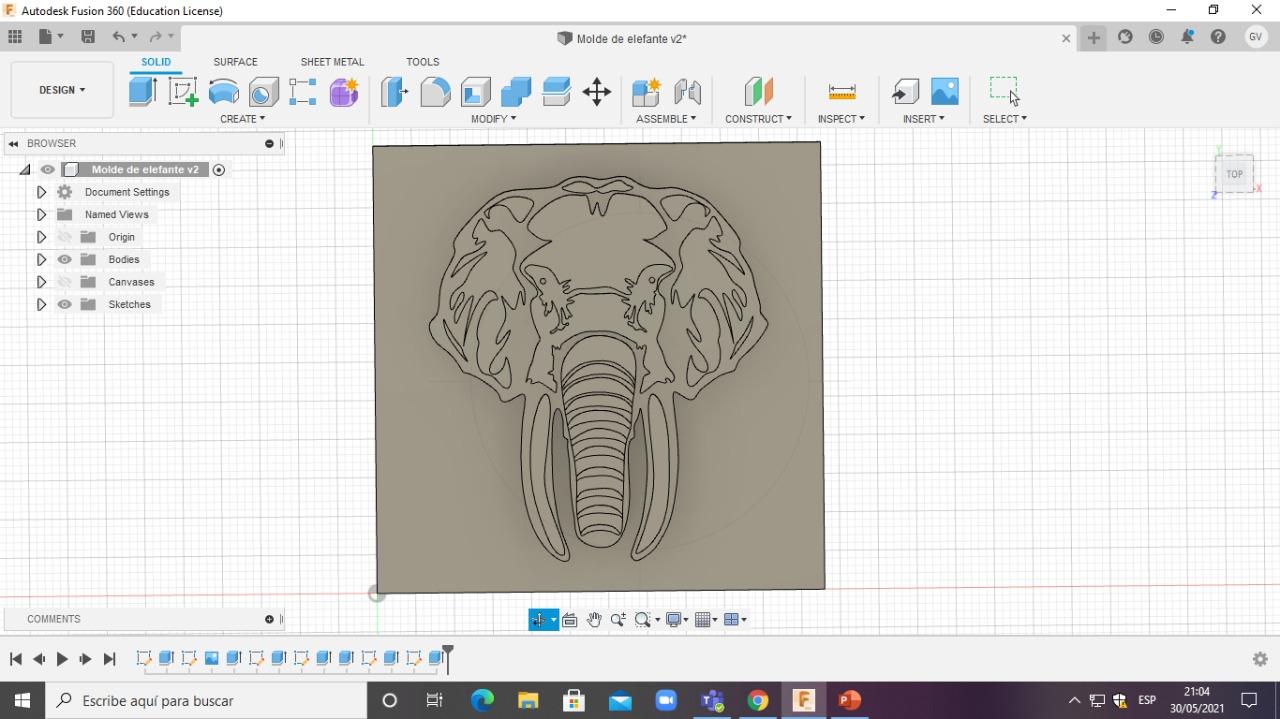Click the Look At navigation icon
This screenshot has width=1280, height=719.
click(570, 620)
